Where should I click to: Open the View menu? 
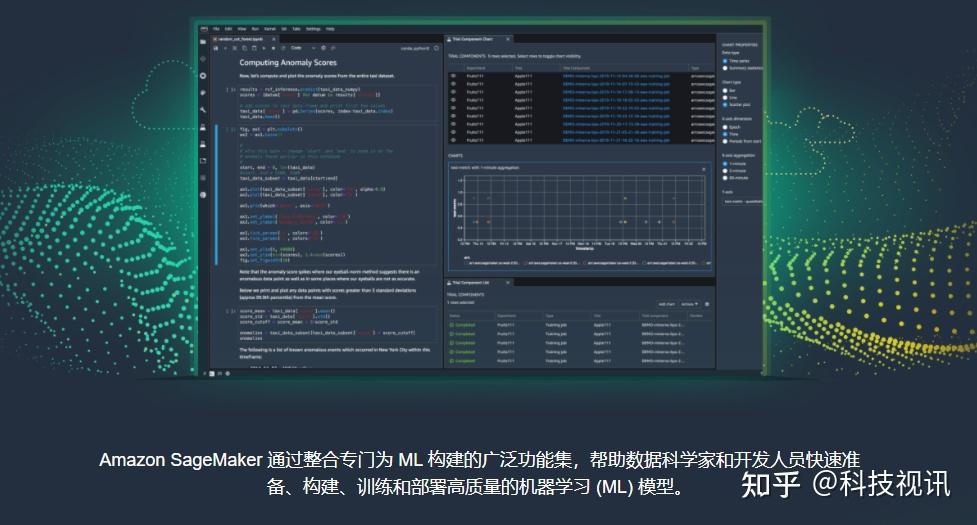click(242, 29)
